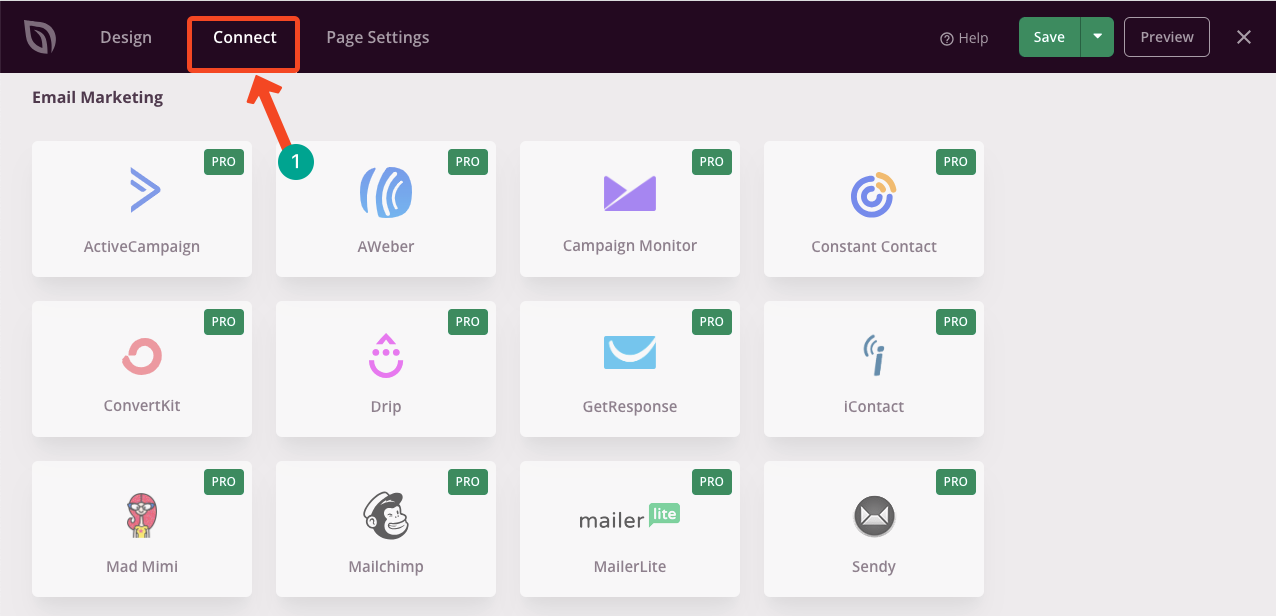
Task: Expand the Save dropdown arrow
Action: pos(1097,37)
